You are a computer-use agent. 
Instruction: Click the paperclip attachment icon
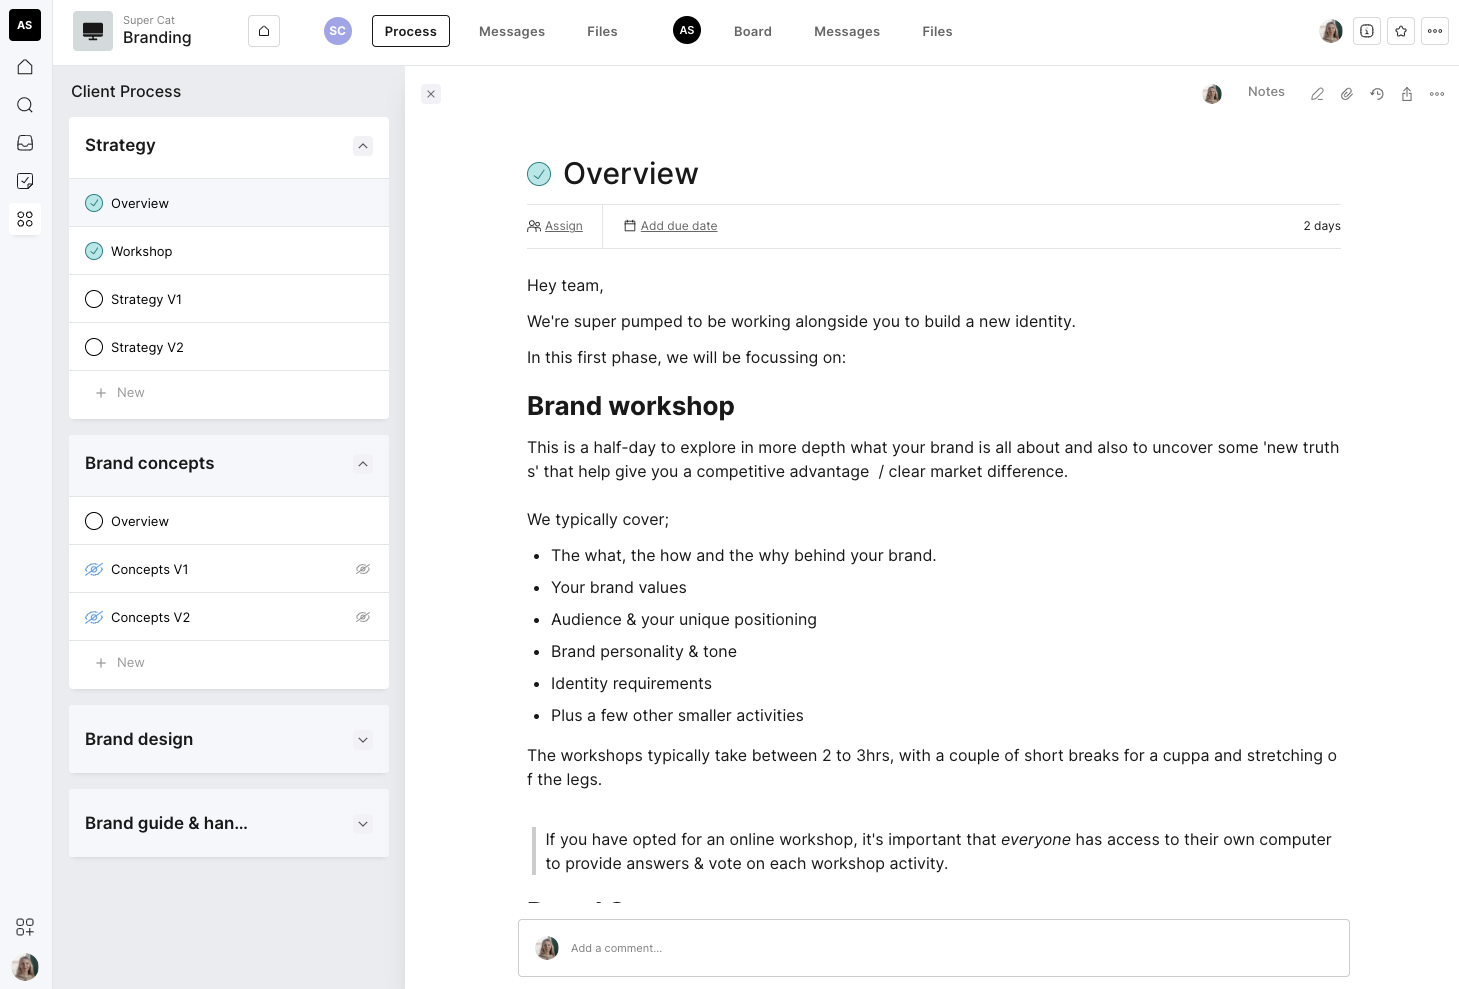1347,94
